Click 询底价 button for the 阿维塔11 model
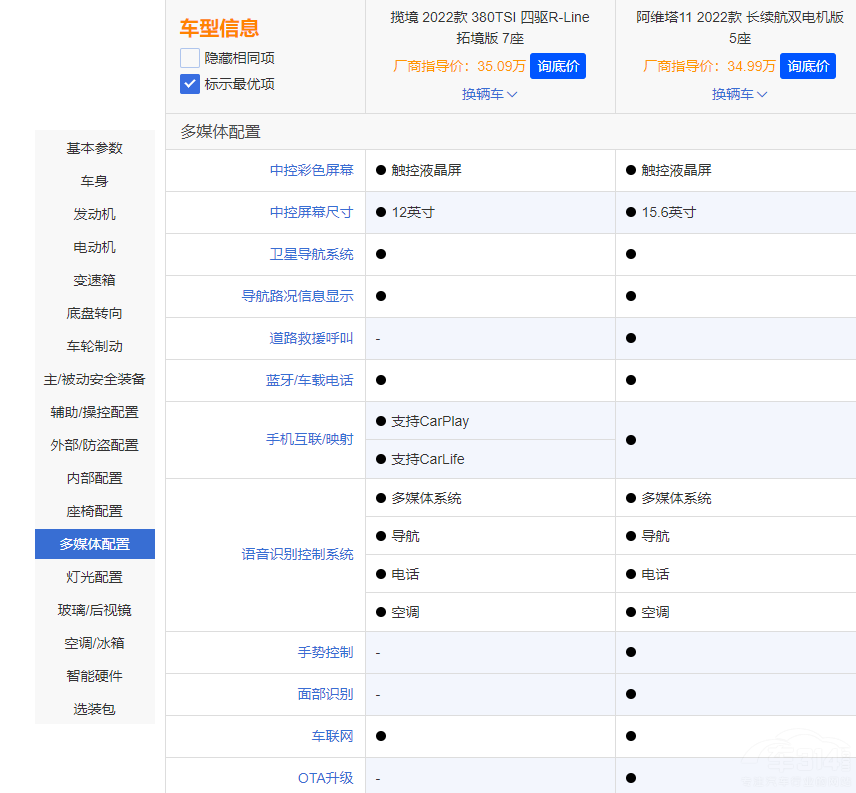 point(808,65)
